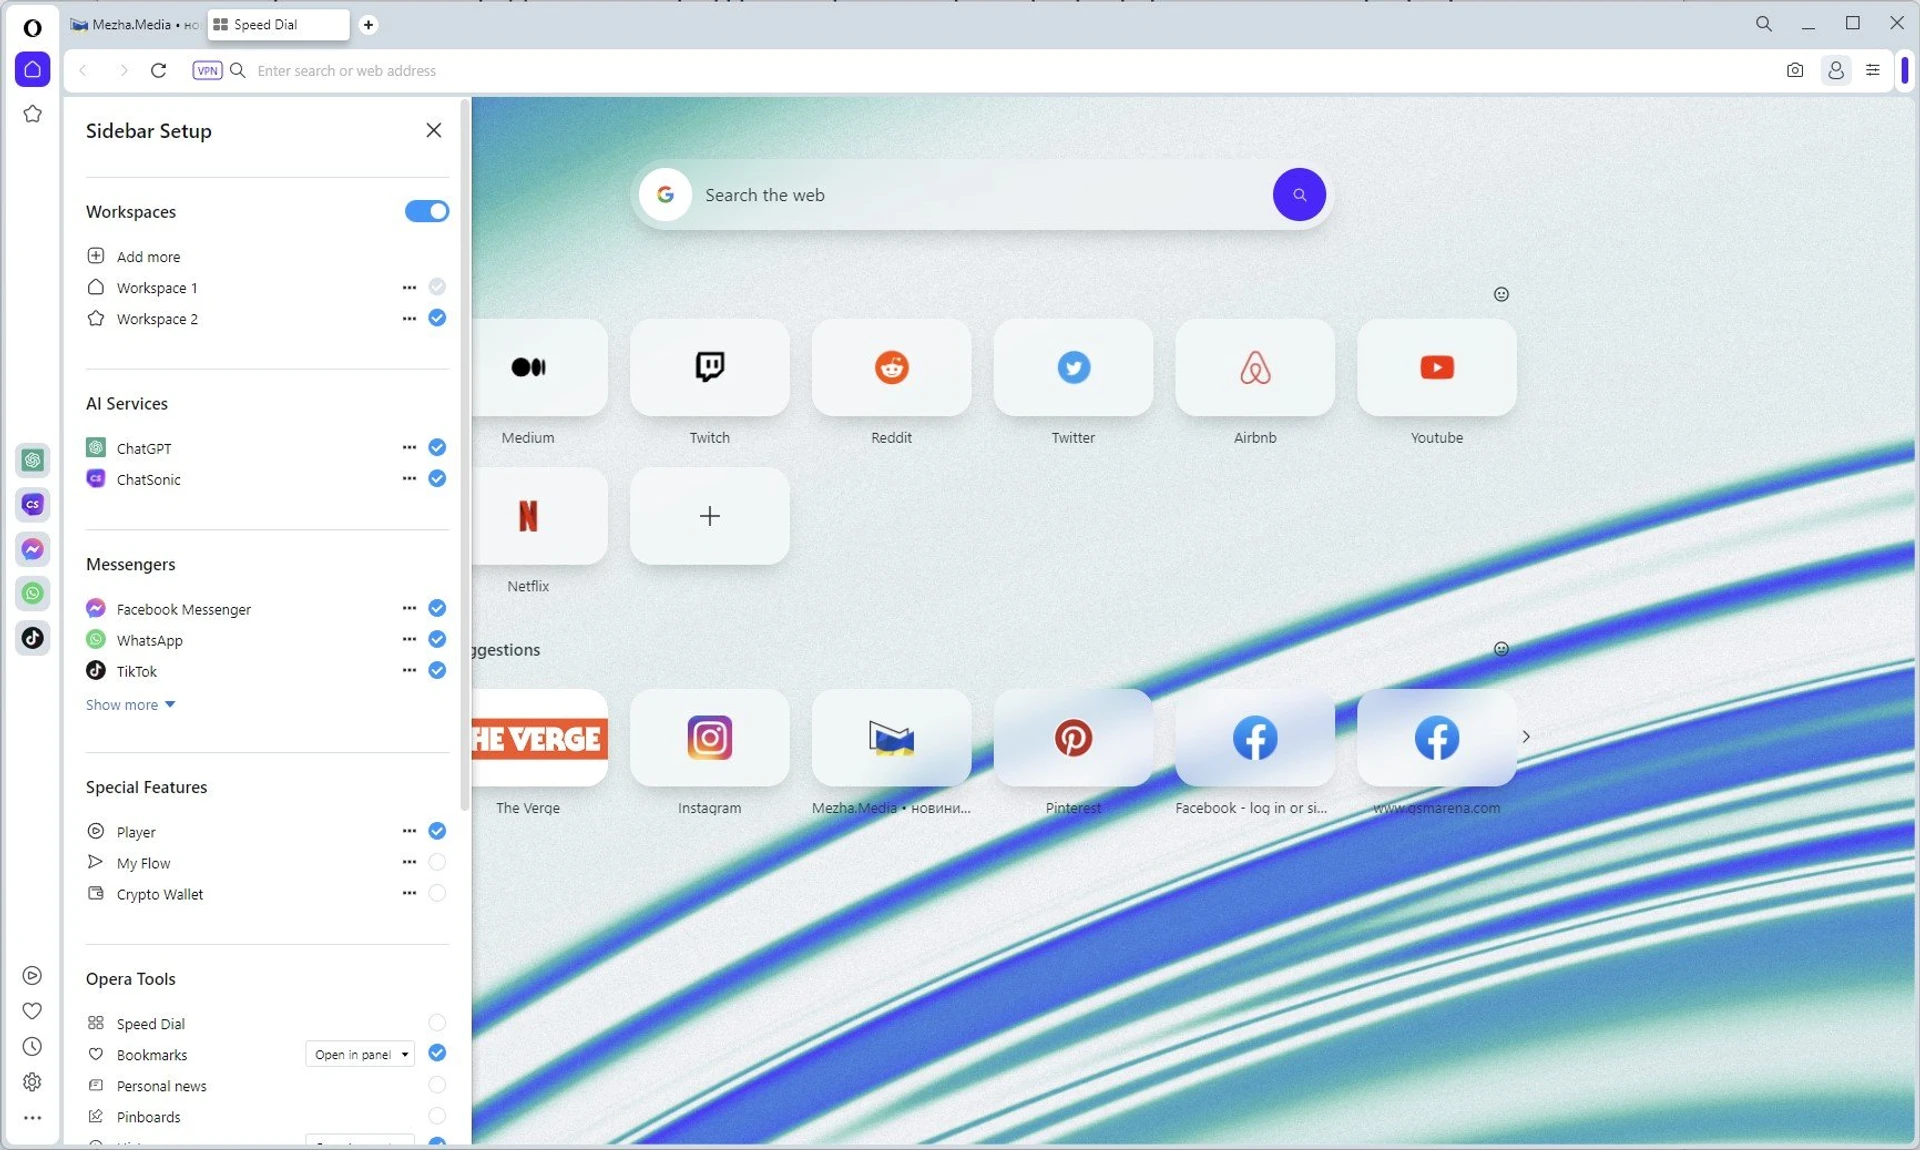Viewport: 1920px width, 1150px height.
Task: Open Crypto Wallet three-dot options
Action: point(409,893)
